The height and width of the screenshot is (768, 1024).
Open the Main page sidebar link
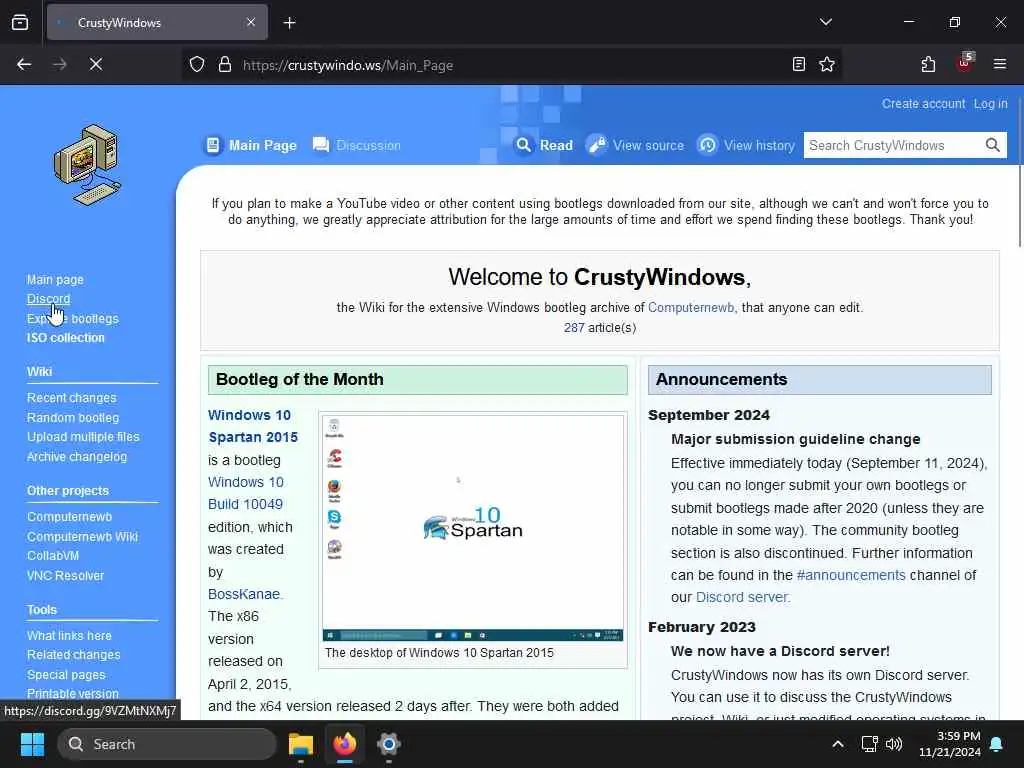point(56,280)
